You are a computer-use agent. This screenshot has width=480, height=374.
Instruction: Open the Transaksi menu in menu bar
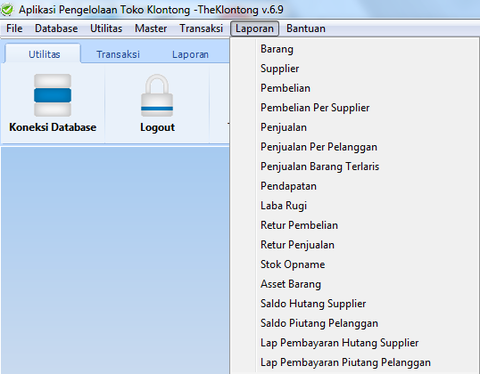[x=201, y=28]
